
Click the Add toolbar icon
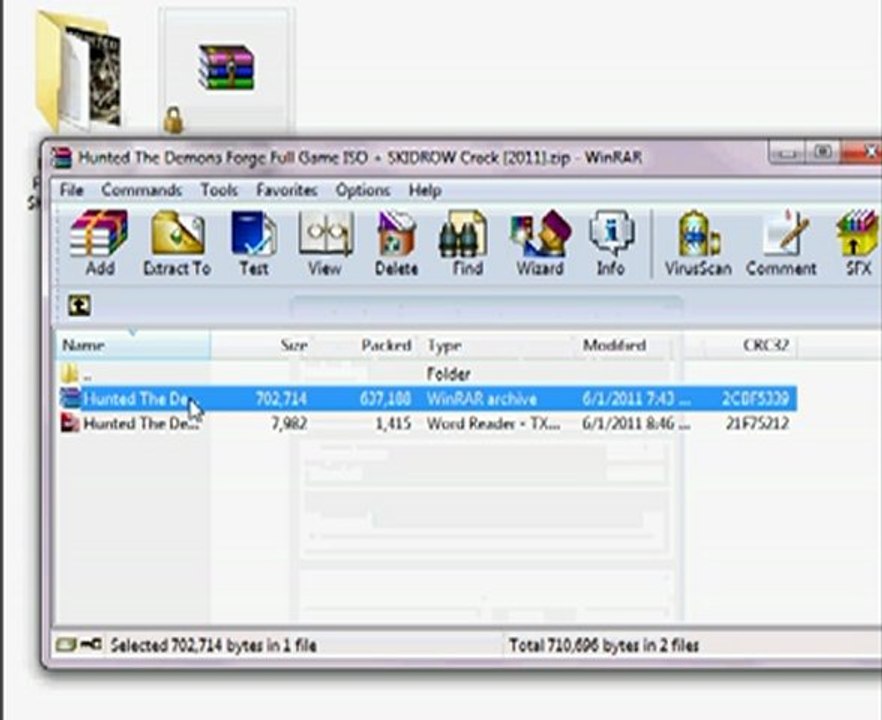[98, 243]
